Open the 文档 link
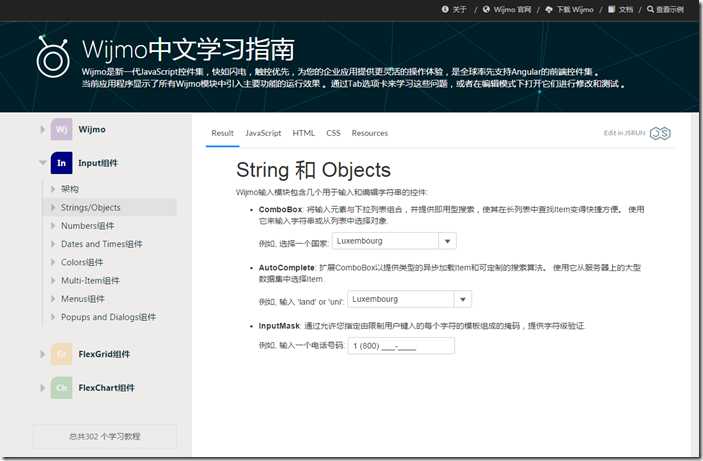The width and height of the screenshot is (703, 461). coord(625,9)
